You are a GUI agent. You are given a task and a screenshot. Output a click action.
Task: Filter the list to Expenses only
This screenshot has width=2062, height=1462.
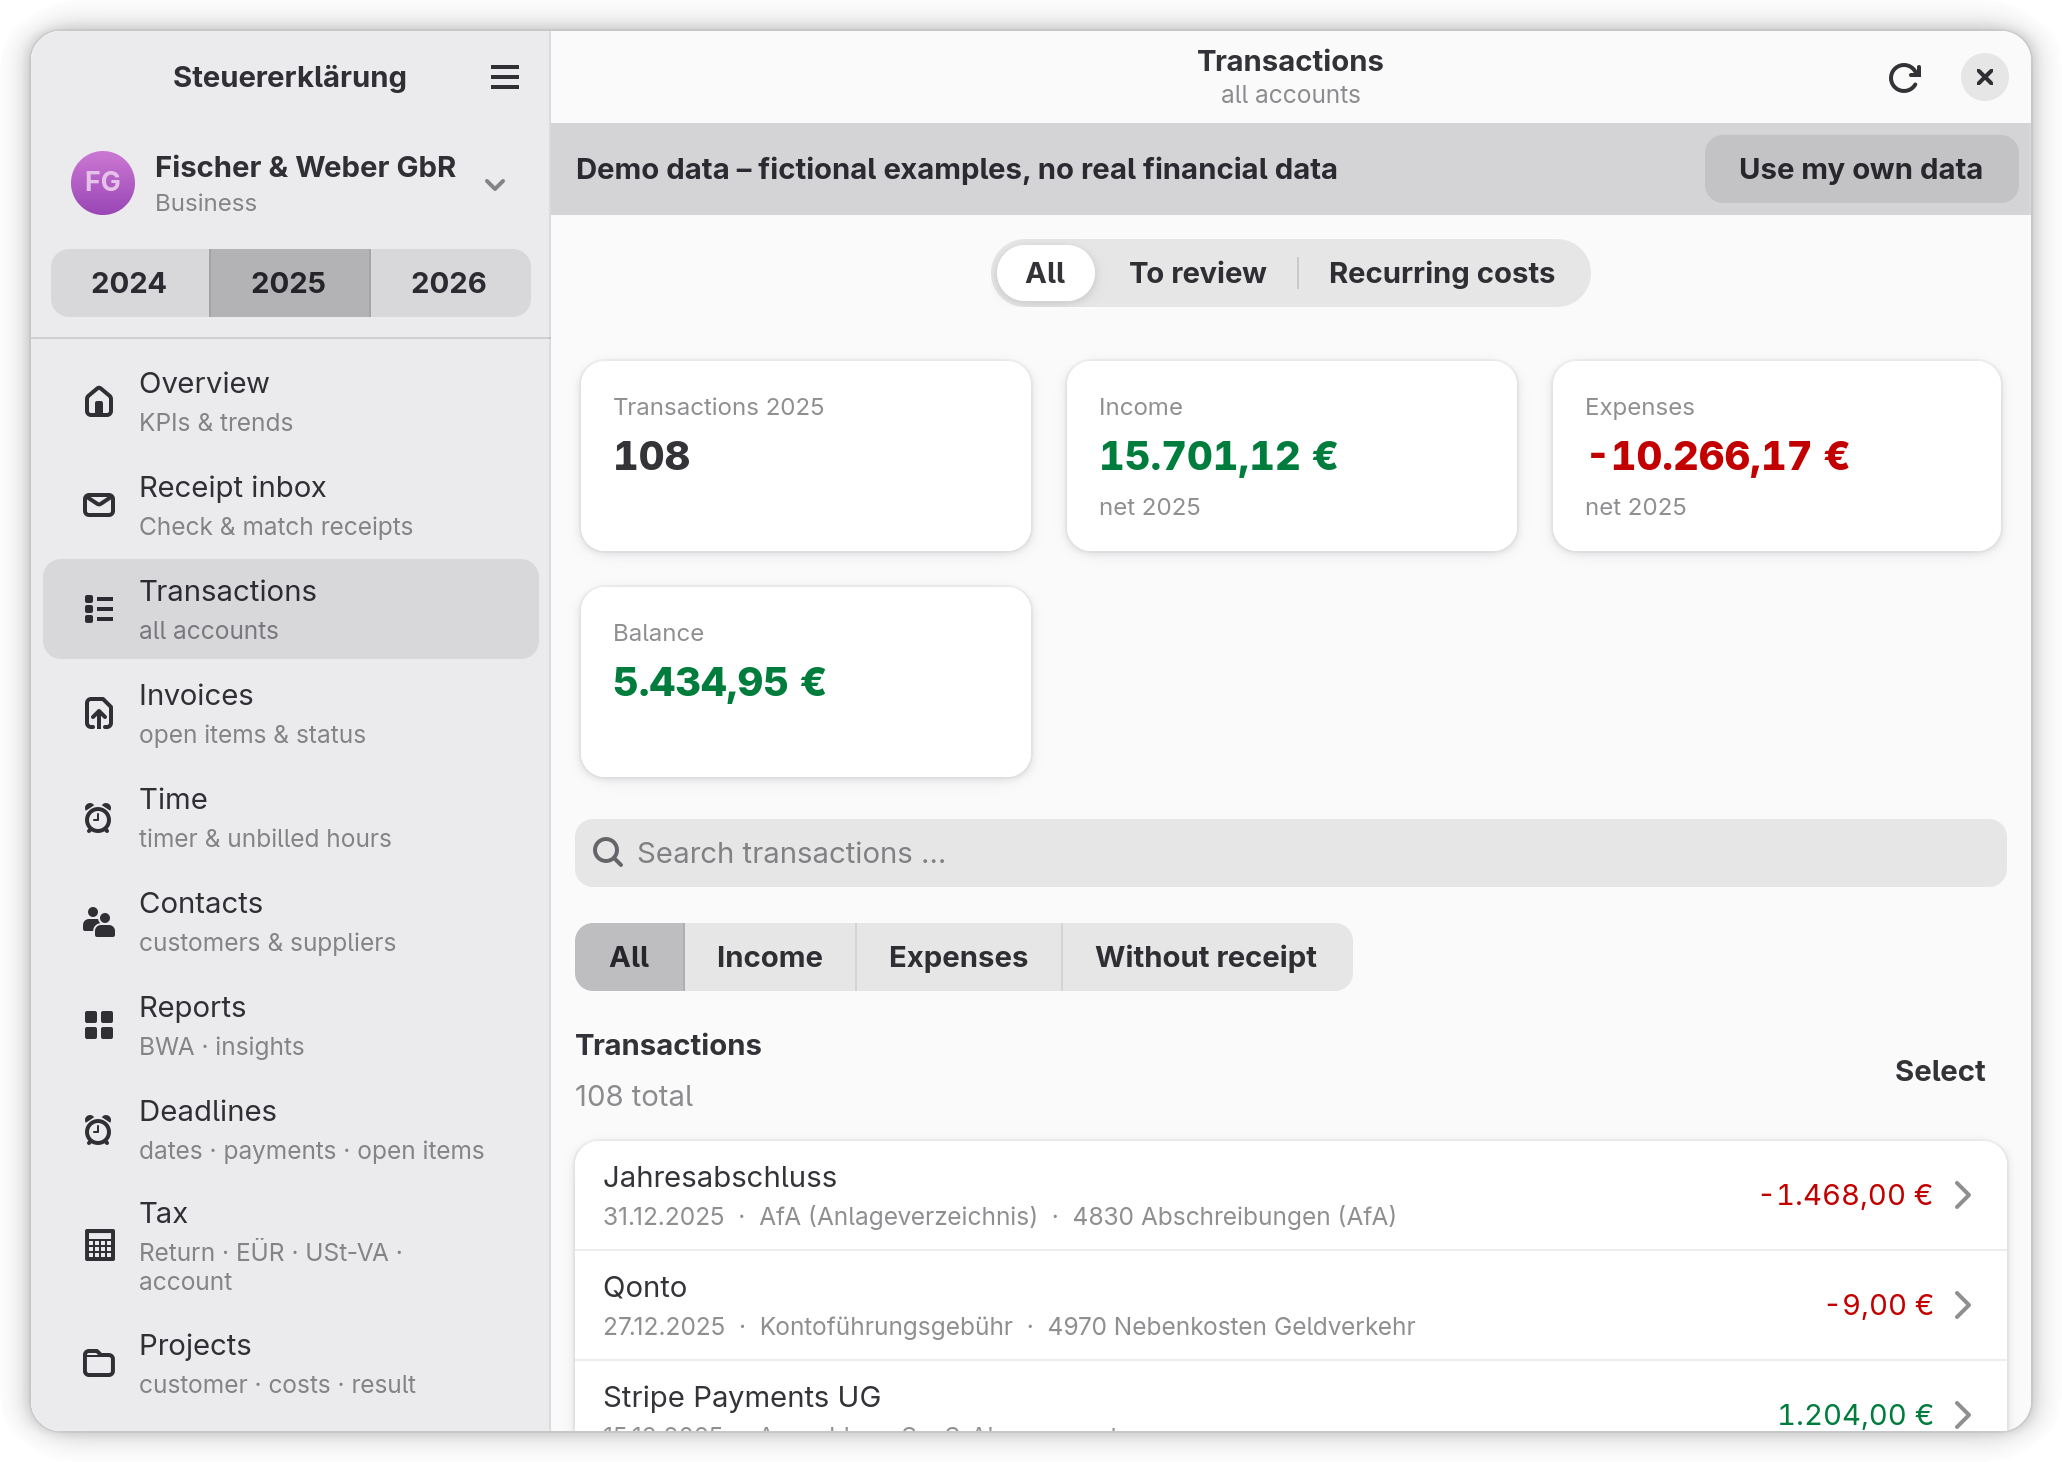958,957
